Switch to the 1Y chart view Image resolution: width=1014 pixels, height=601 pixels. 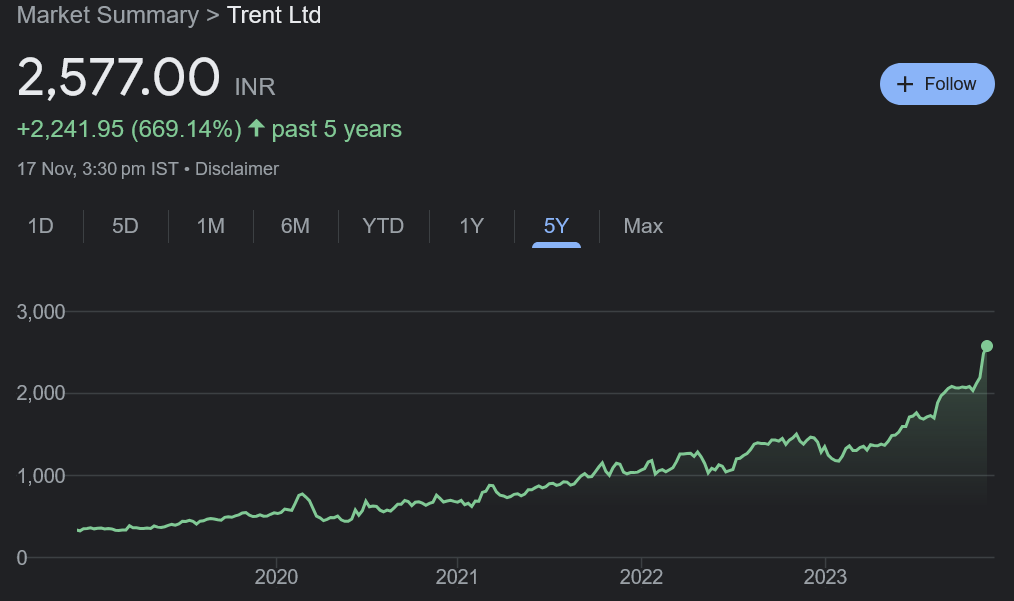[x=471, y=226]
